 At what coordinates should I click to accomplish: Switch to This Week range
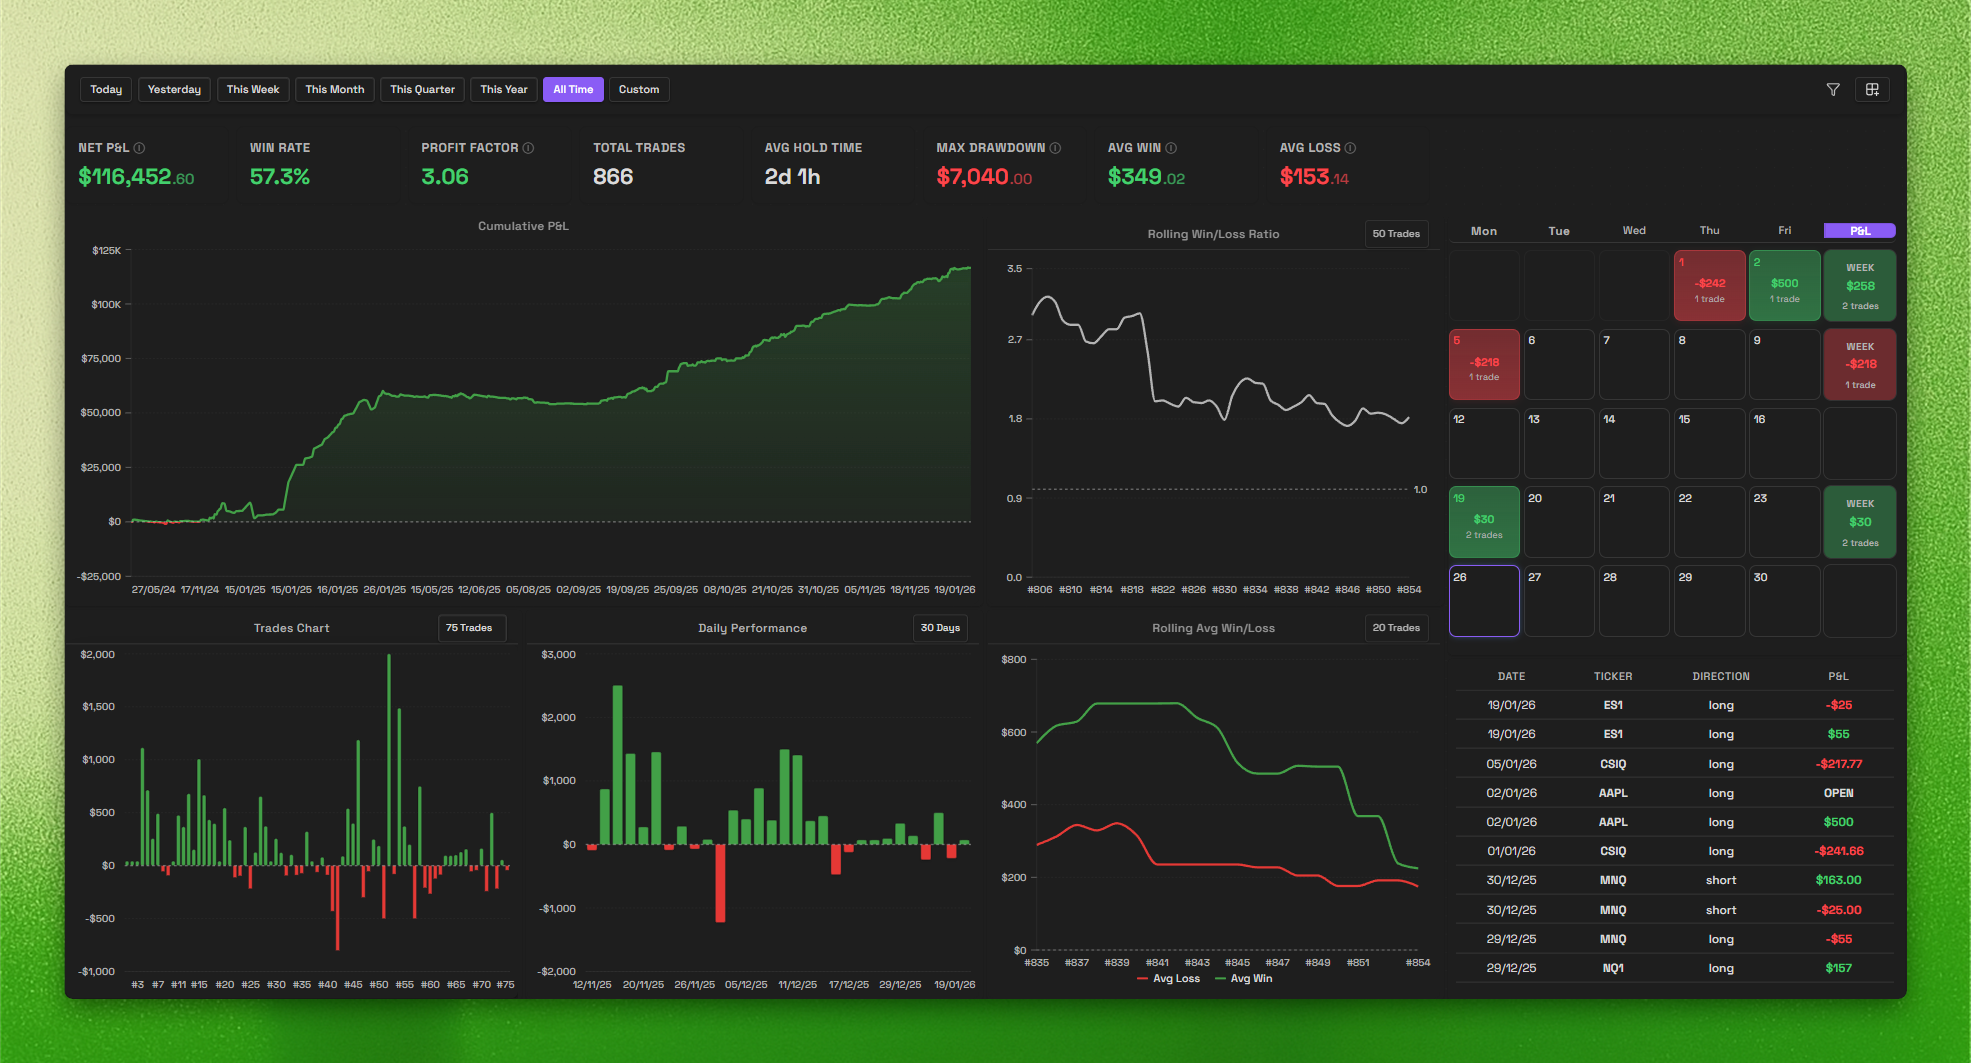click(253, 90)
